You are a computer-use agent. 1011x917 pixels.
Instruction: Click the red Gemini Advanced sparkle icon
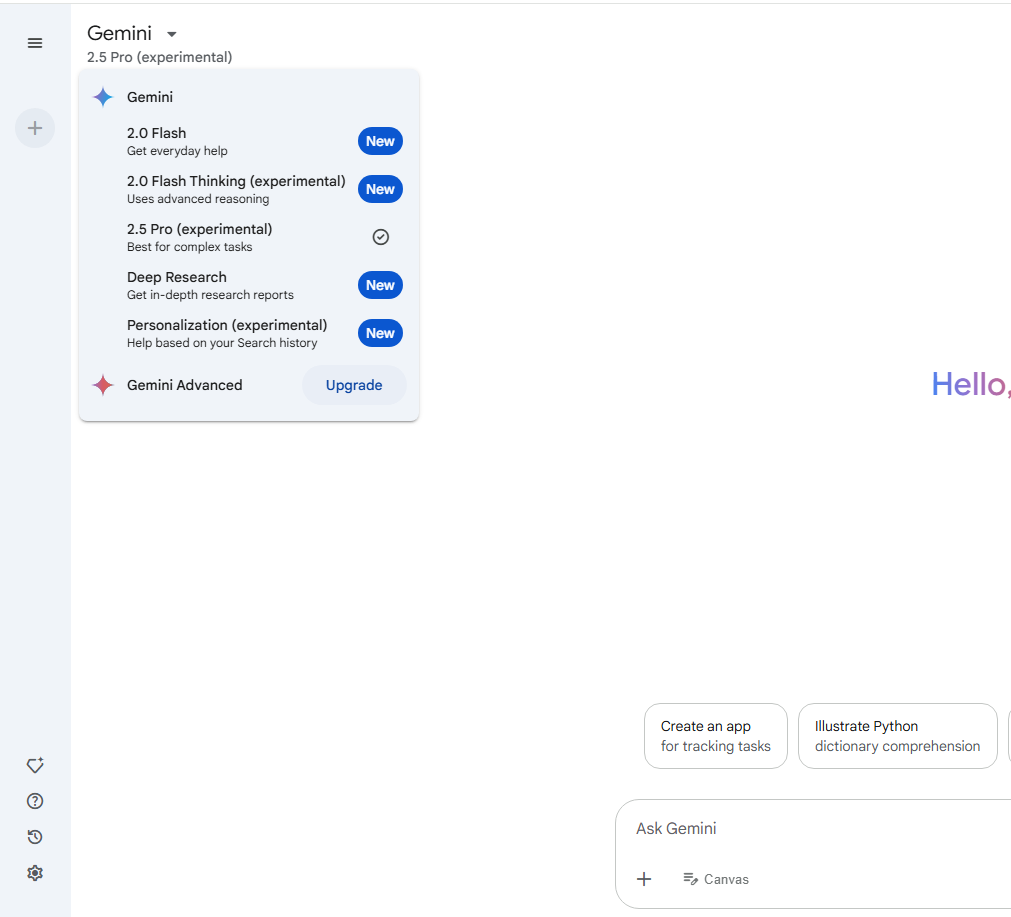103,385
